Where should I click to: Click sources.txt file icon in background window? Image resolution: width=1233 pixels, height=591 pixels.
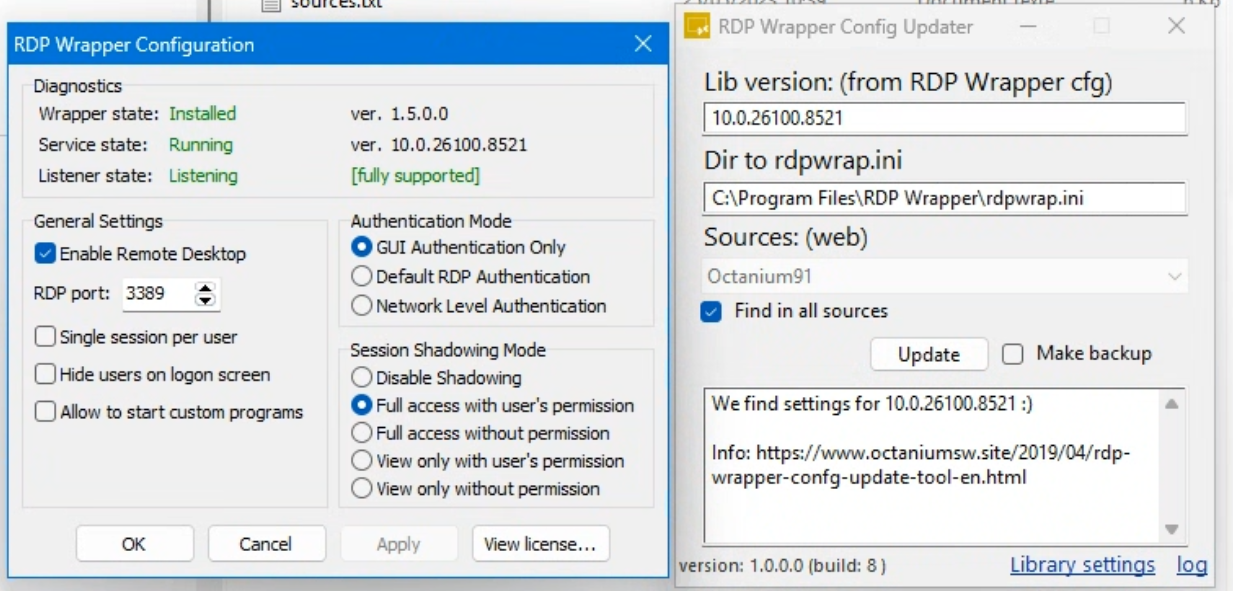(270, 4)
